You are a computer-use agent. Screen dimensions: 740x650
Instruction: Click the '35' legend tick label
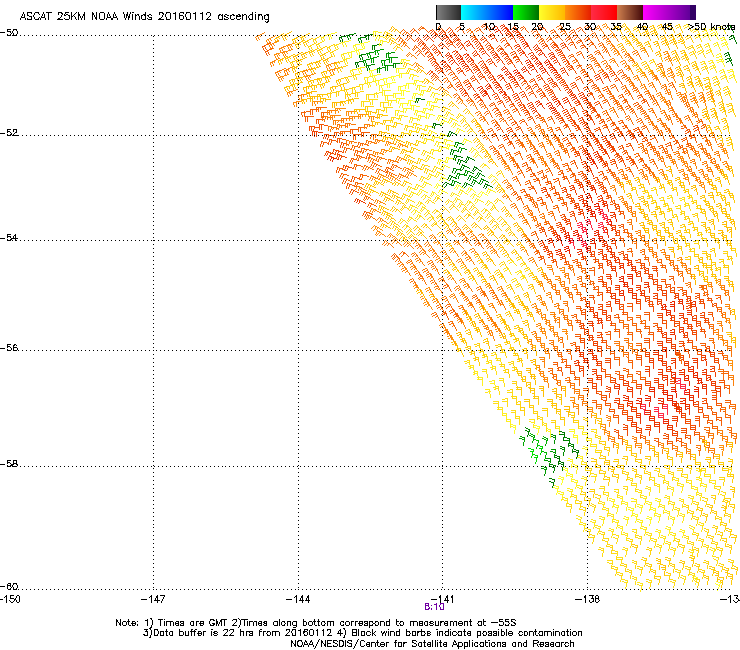pyautogui.click(x=615, y=27)
